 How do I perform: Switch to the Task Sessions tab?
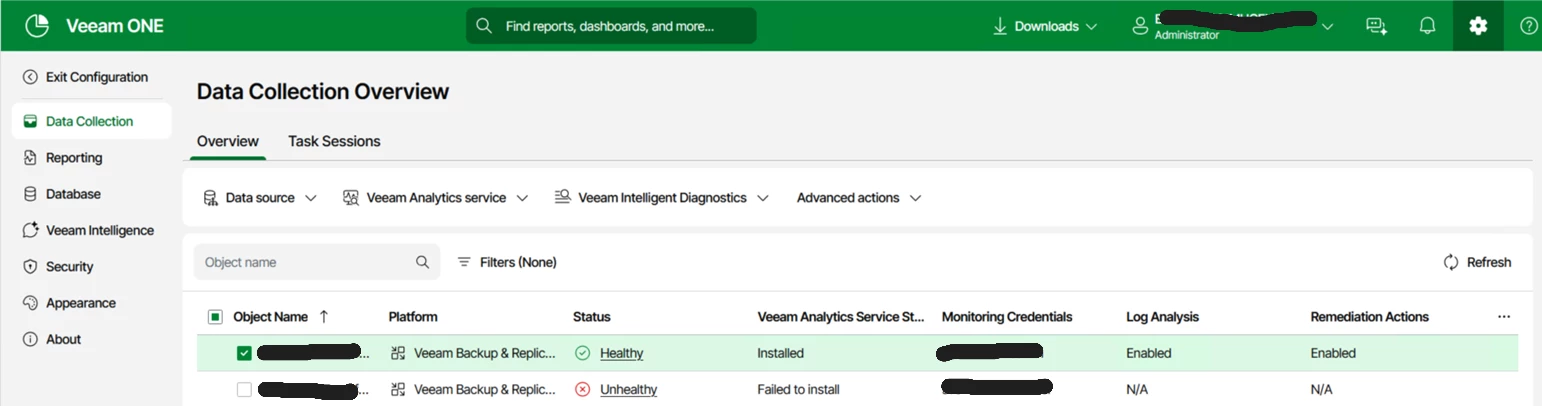334,141
